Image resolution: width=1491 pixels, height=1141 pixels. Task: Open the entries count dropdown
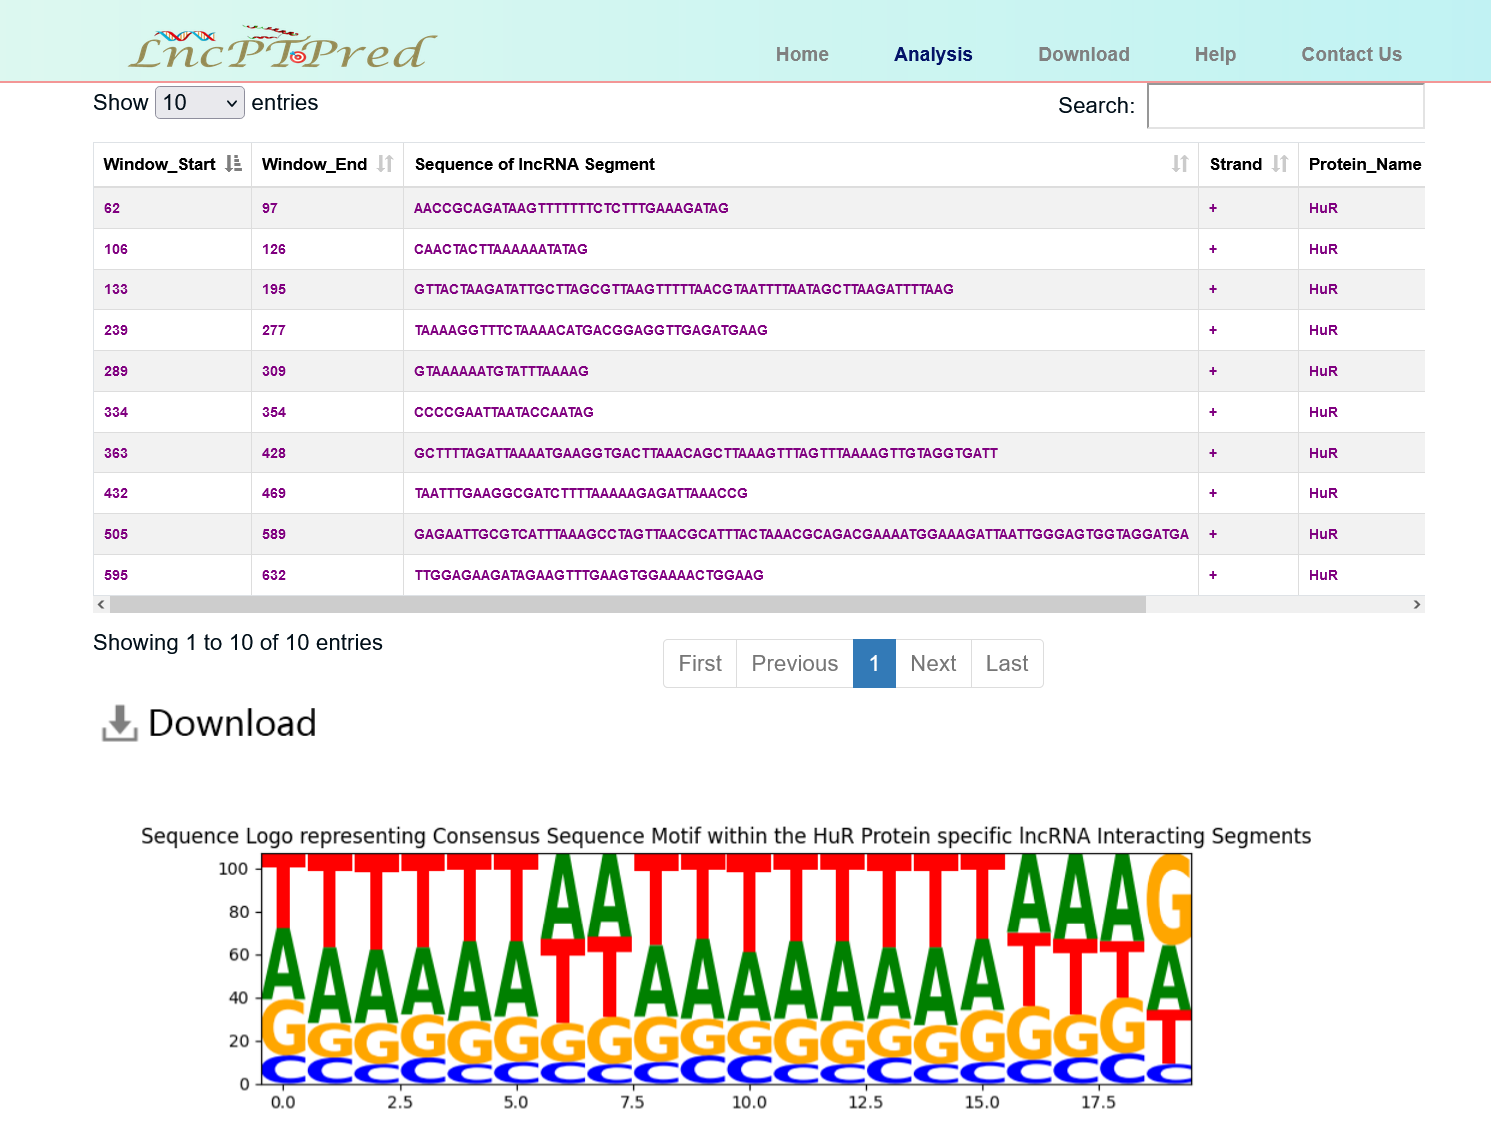[x=200, y=102]
